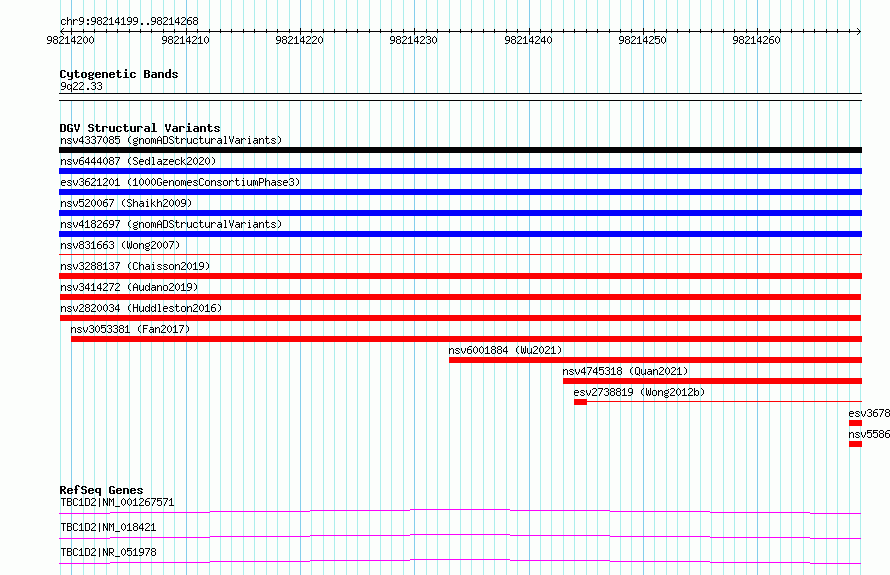The width and height of the screenshot is (890, 575).
Task: Click ruler position 98214250
Action: [x=642, y=40]
